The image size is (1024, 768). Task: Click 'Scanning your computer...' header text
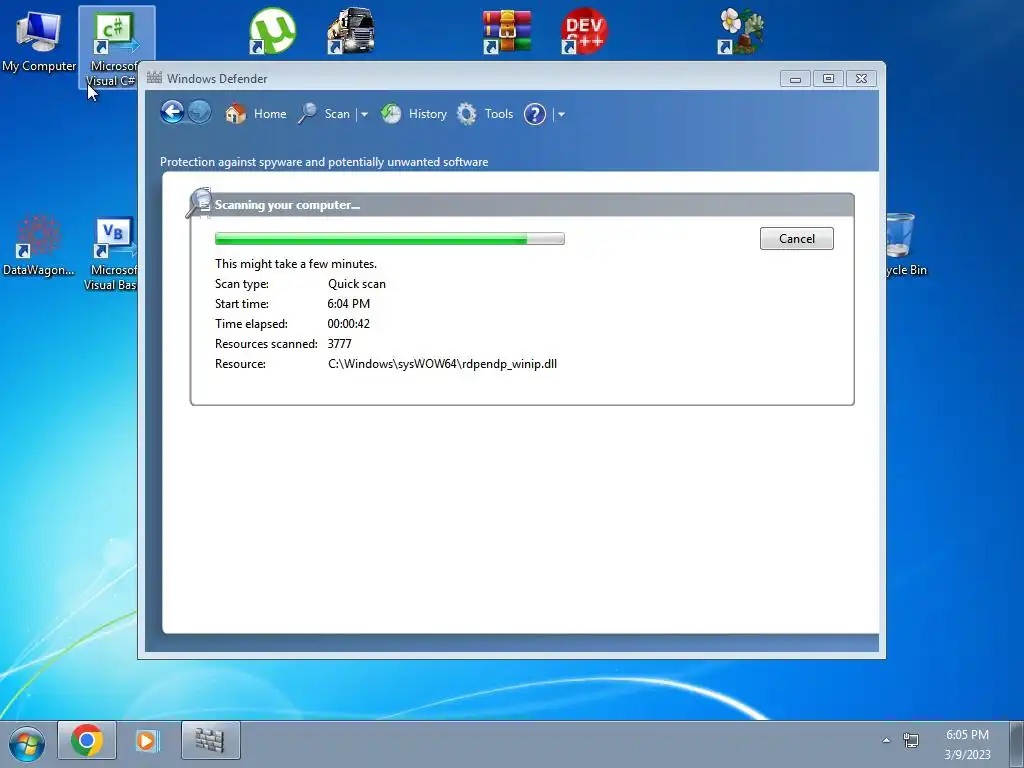point(287,205)
